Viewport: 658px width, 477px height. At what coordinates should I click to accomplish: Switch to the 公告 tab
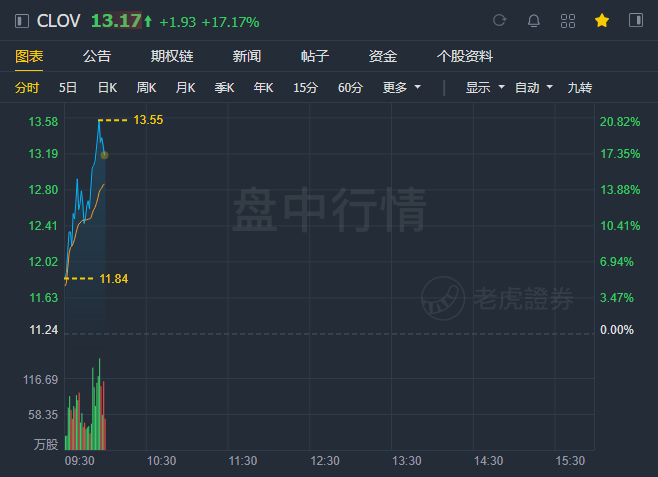click(x=97, y=56)
